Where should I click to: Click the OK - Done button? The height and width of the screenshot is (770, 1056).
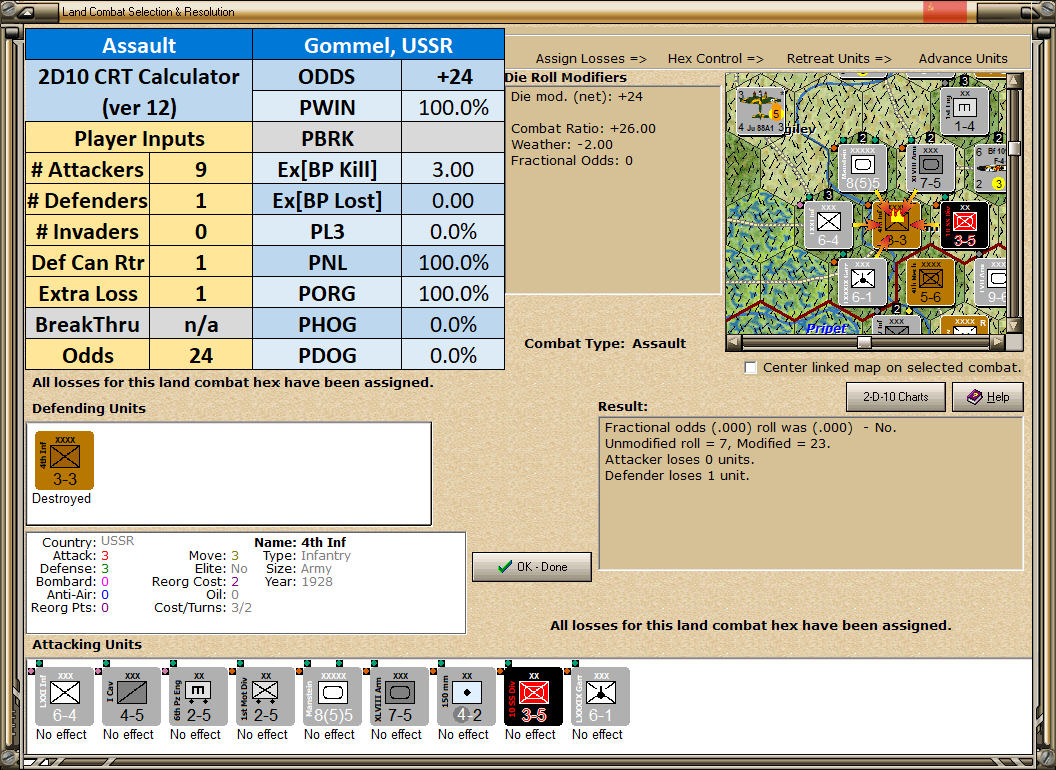tap(532, 567)
